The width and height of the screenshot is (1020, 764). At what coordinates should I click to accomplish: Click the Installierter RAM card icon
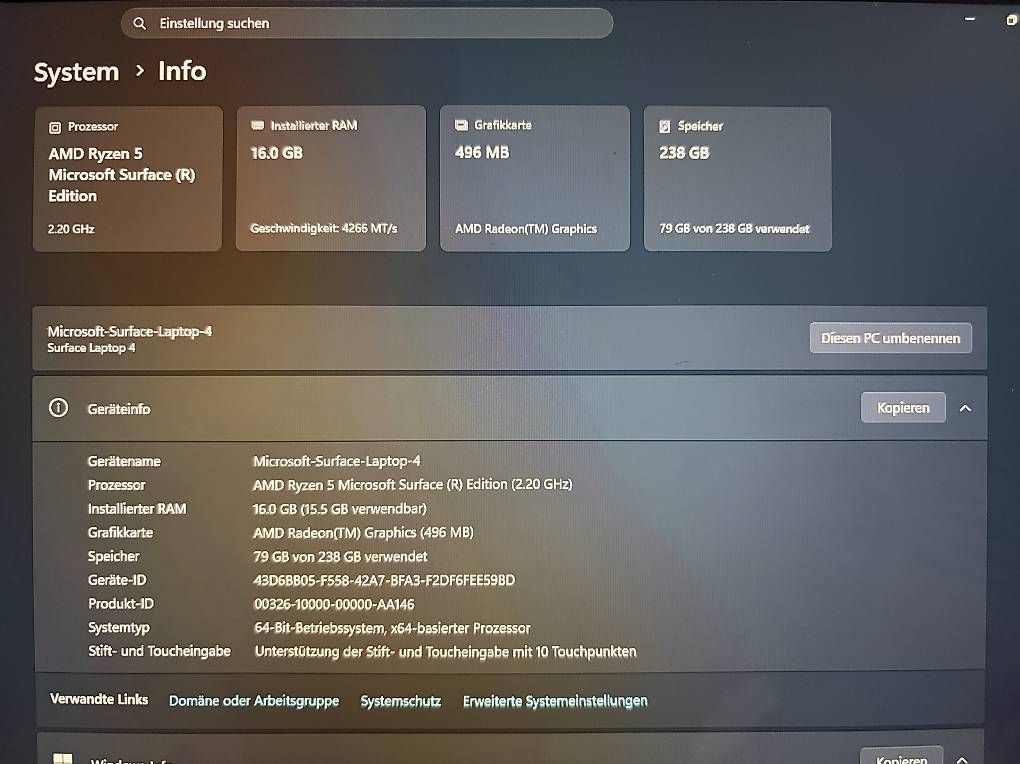click(x=258, y=125)
